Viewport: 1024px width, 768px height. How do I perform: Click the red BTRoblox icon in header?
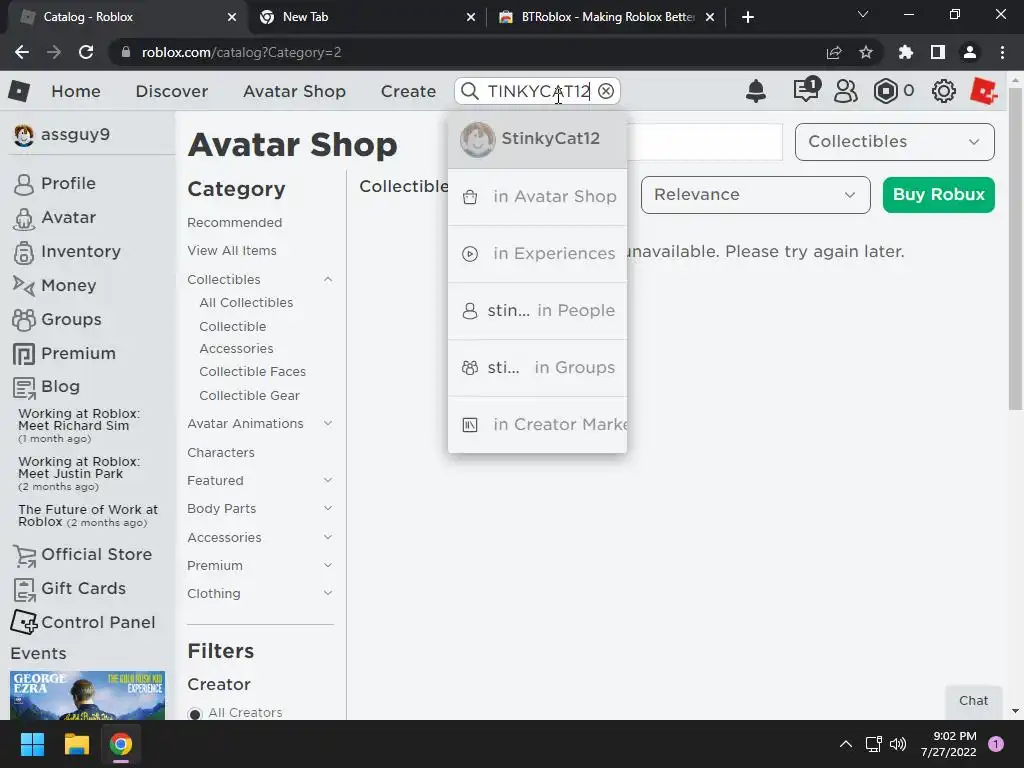(x=984, y=91)
